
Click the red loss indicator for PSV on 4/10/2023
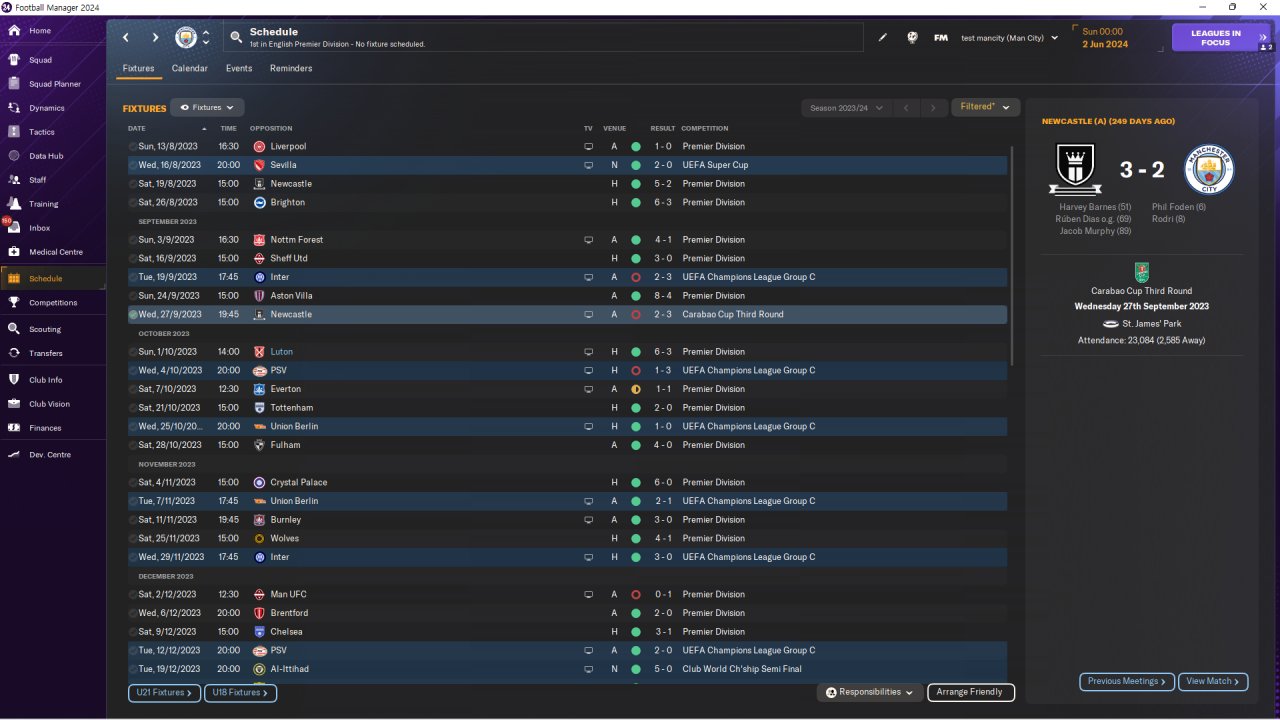click(x=636, y=371)
